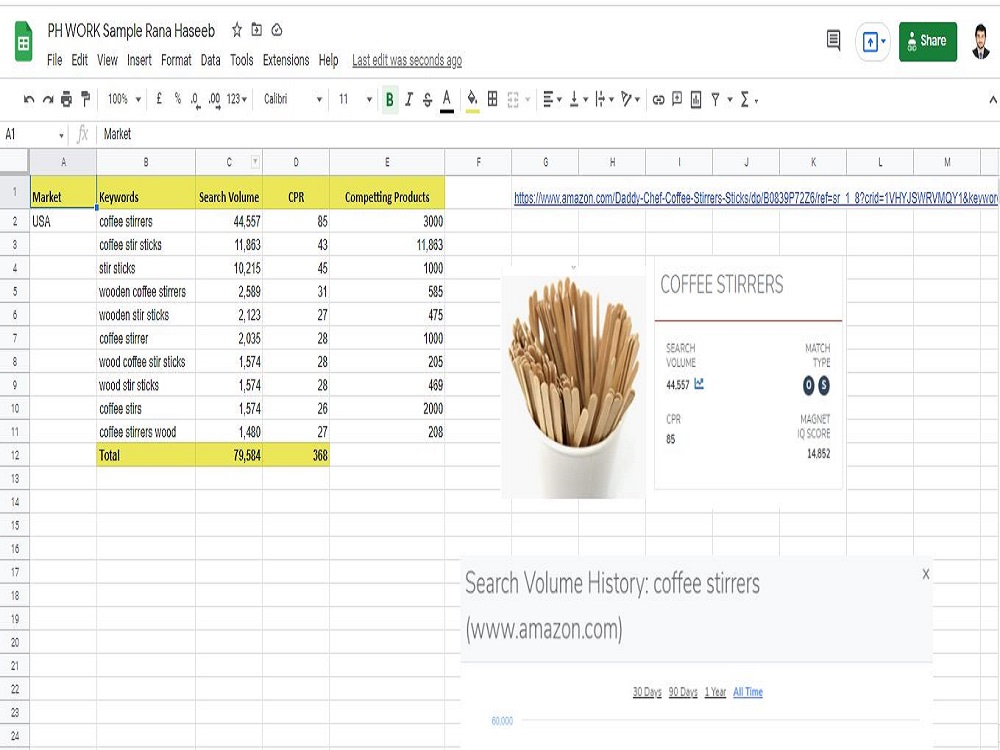
Task: Collapse the toolbar with the caret icon
Action: [992, 99]
